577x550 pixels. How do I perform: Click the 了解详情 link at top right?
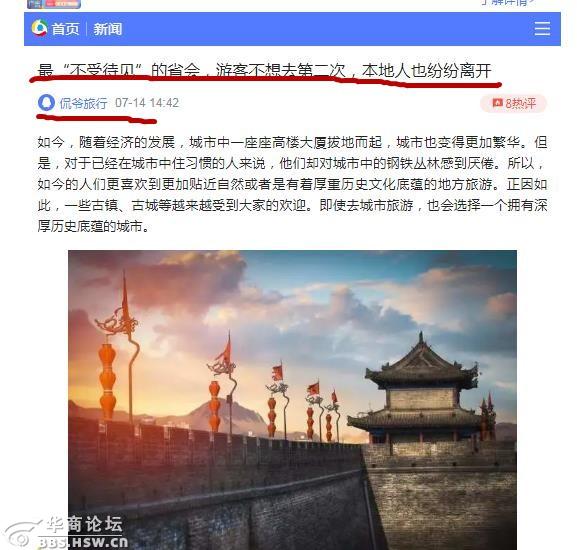508,3
